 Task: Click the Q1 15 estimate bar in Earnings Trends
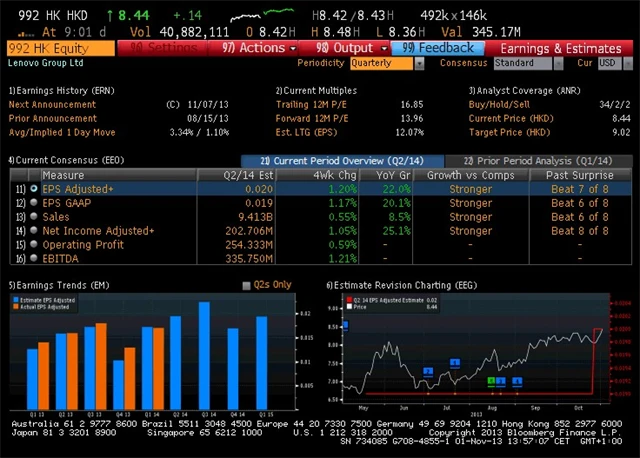[x=262, y=363]
